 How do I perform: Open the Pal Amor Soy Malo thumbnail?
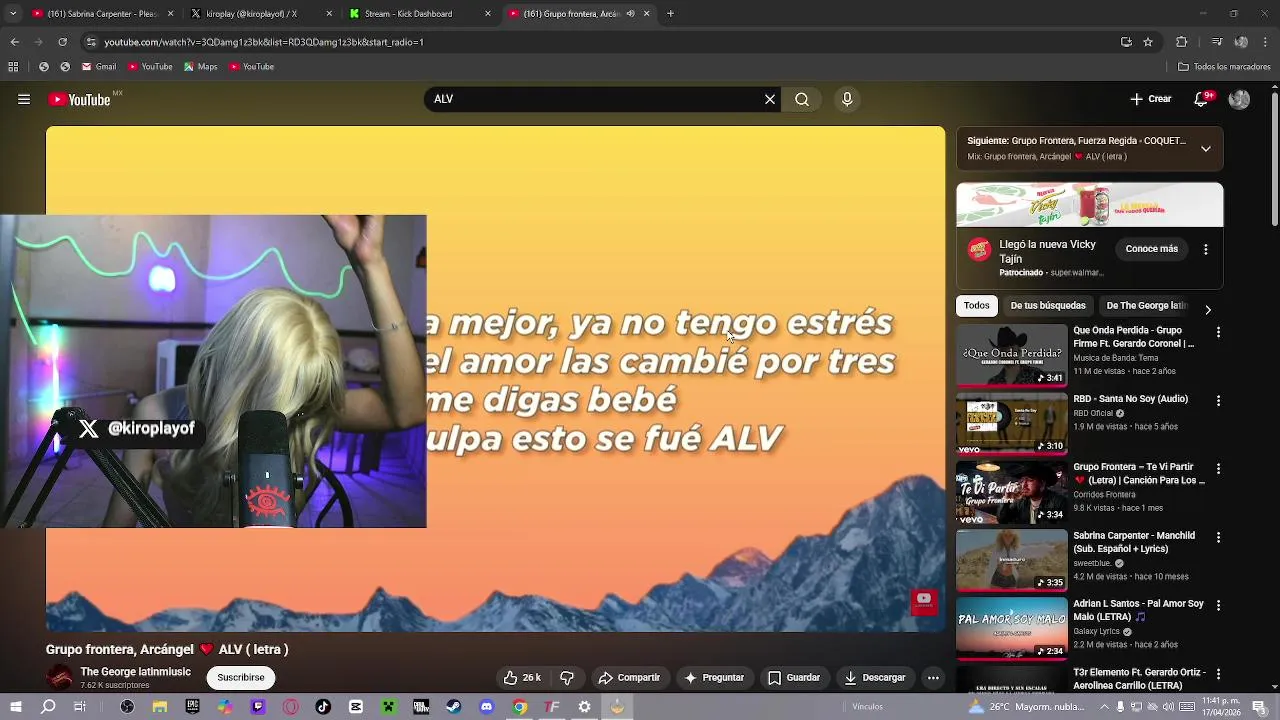coord(1012,628)
